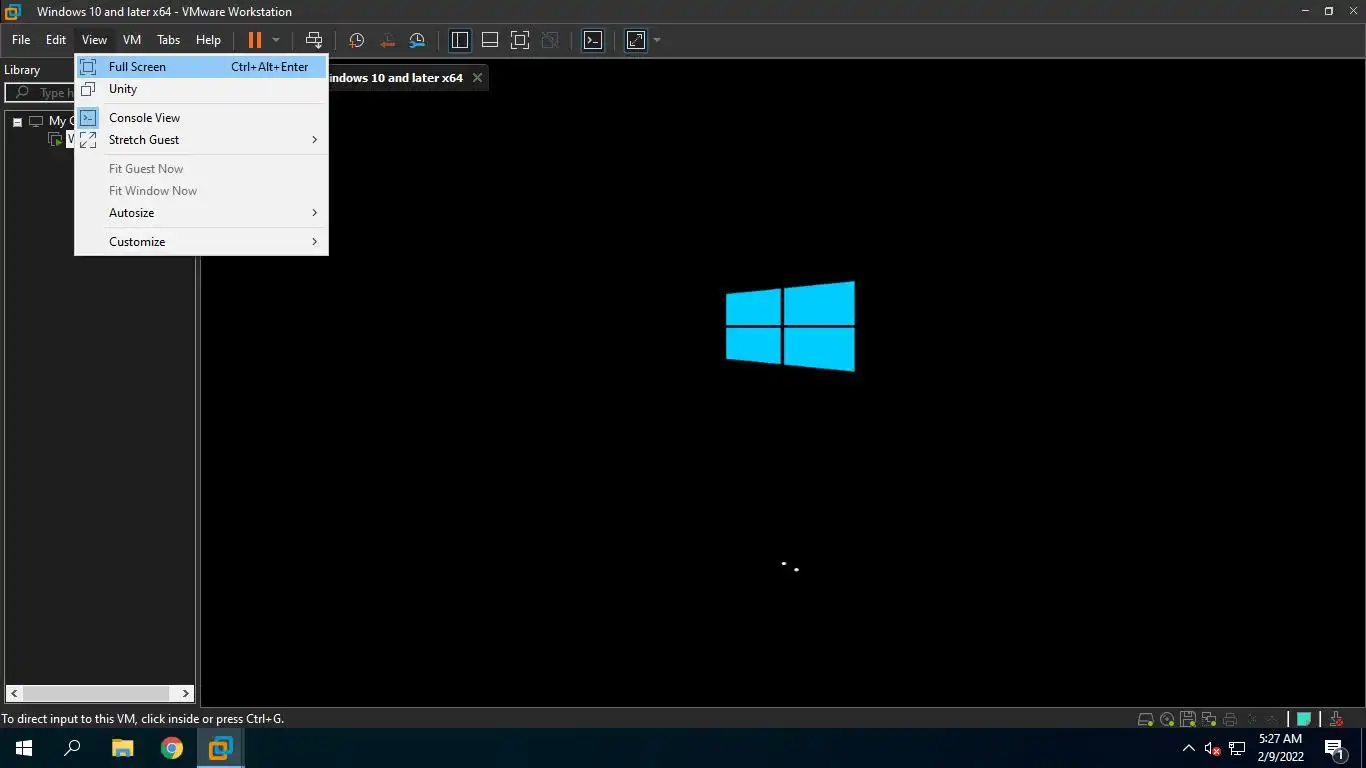Toggle console view toolbar icon

coord(593,40)
